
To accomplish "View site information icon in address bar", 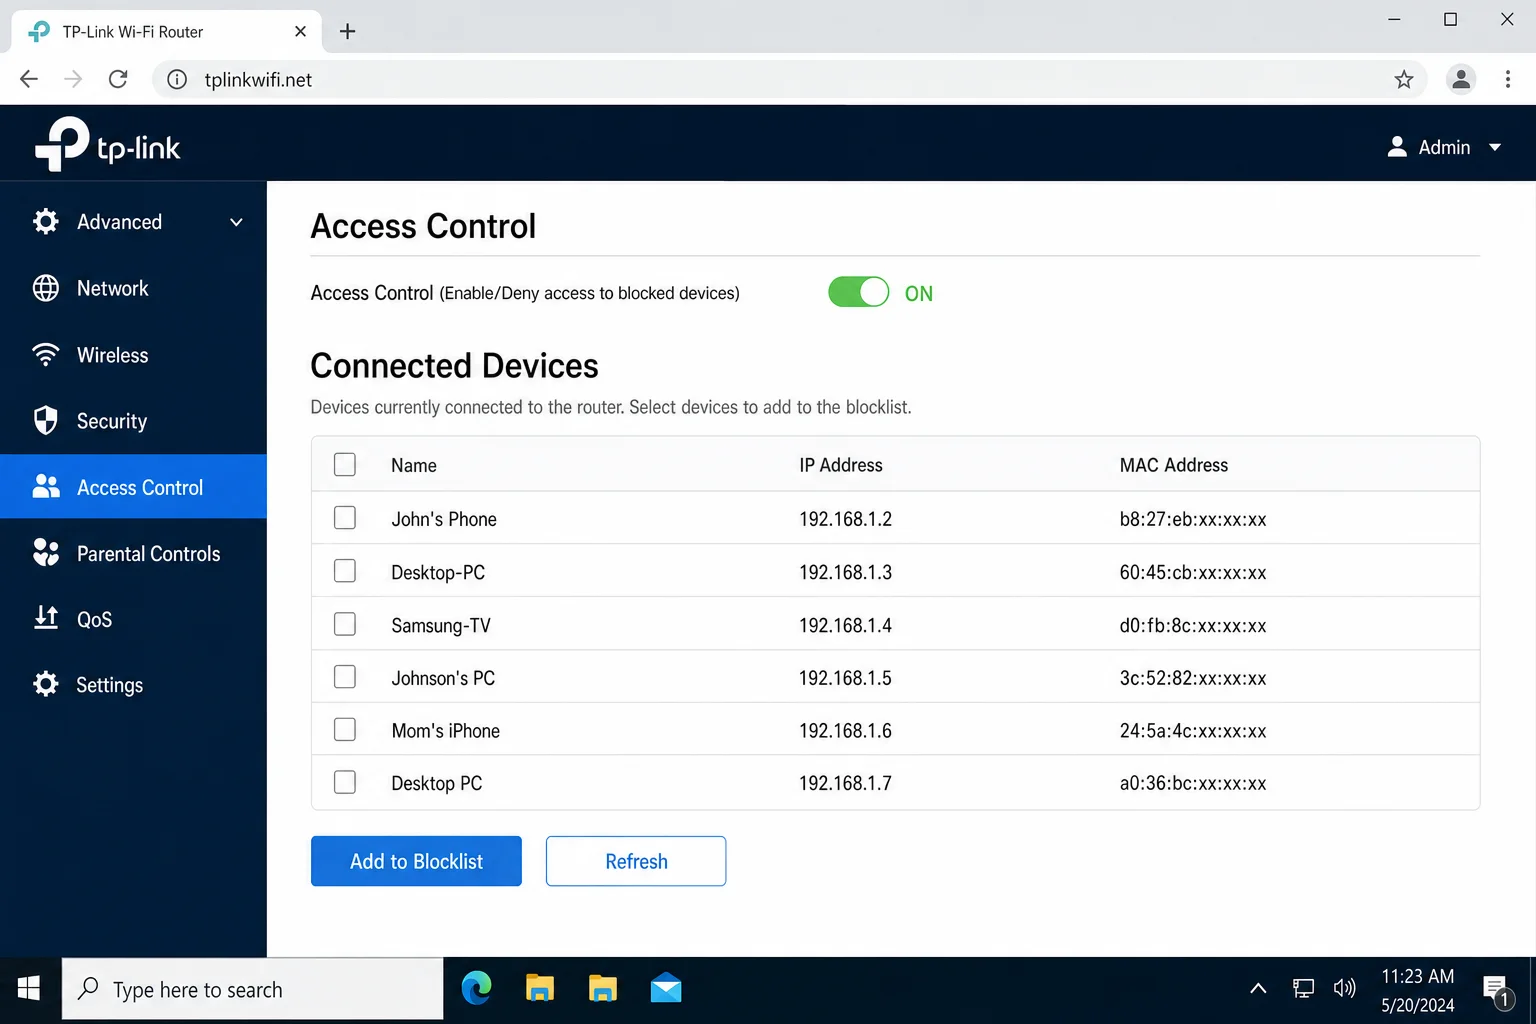I will pyautogui.click(x=177, y=79).
